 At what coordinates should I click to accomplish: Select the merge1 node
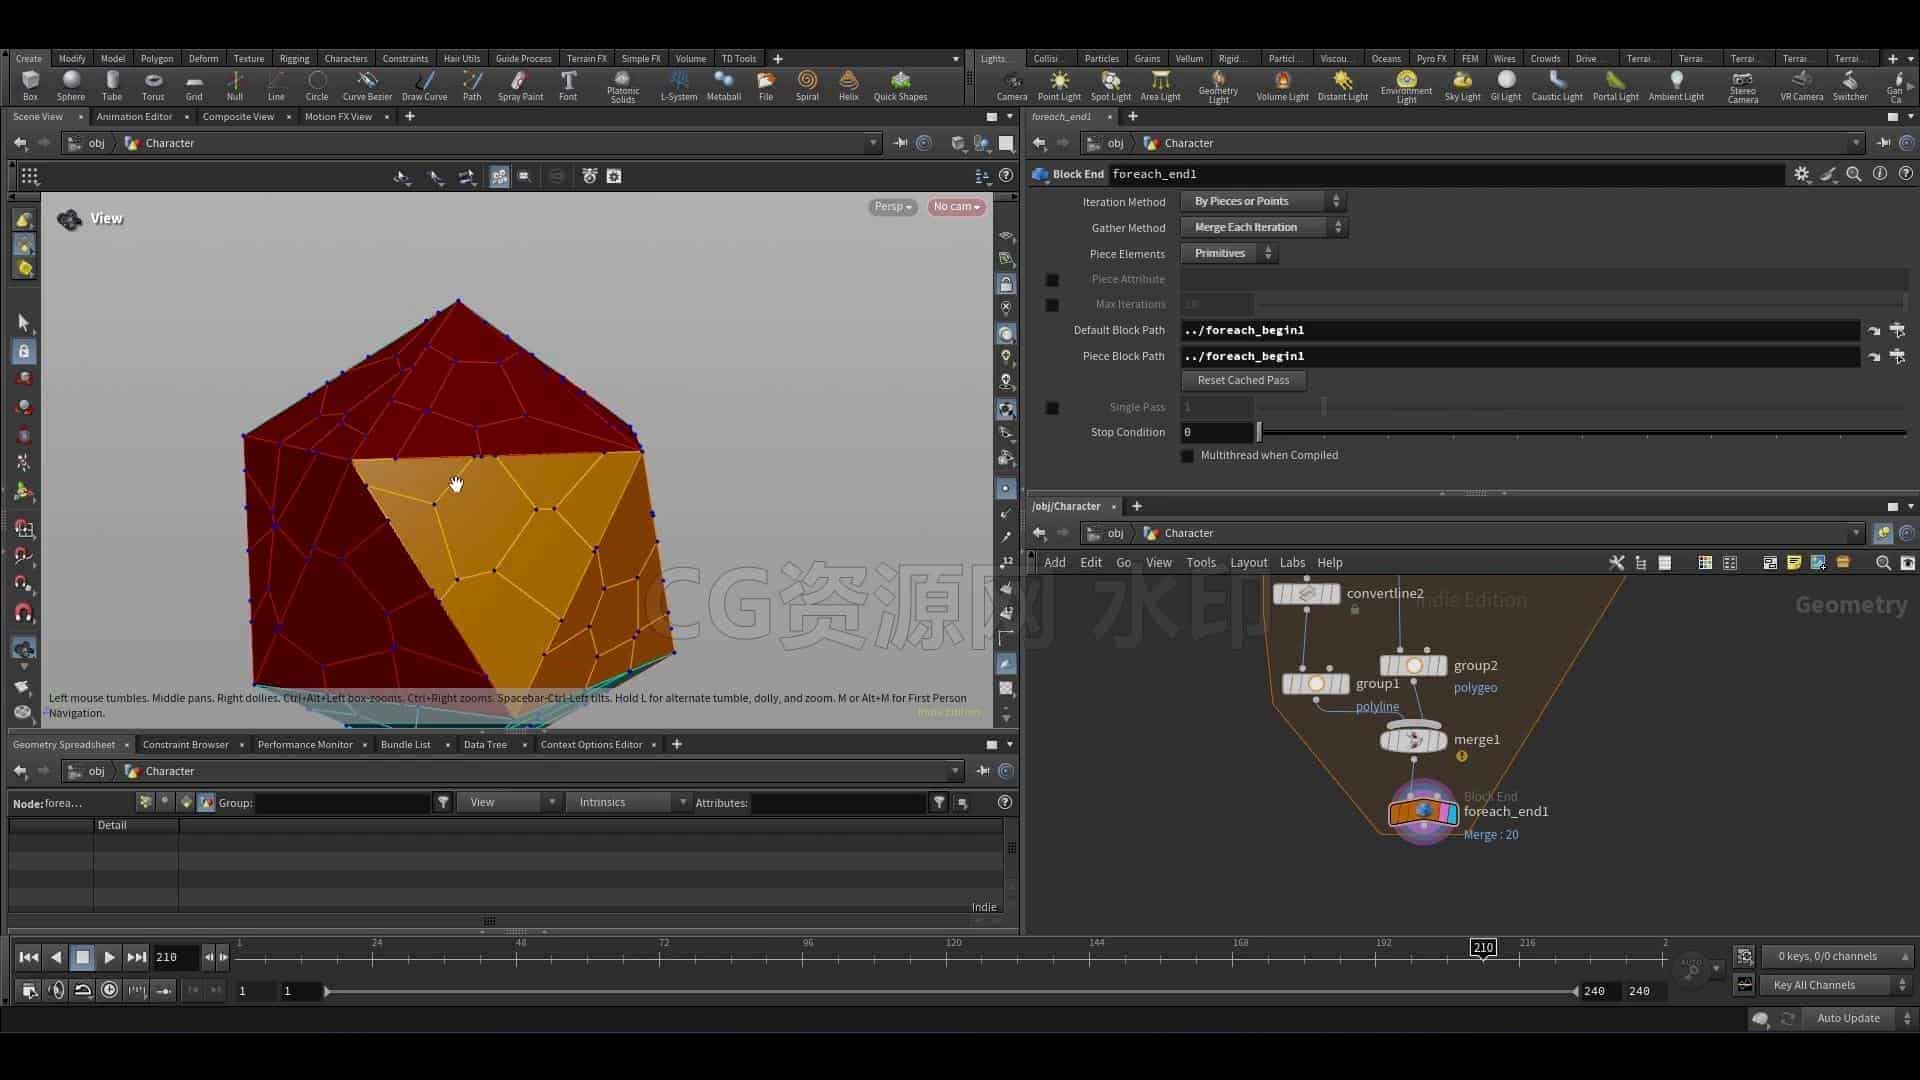coord(1413,740)
